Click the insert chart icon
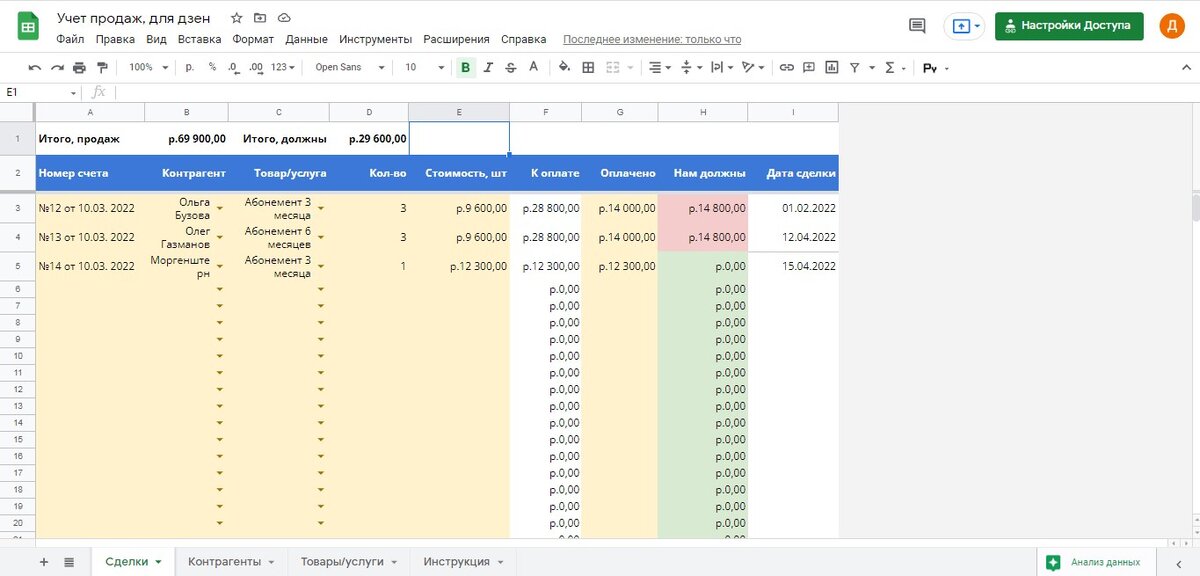 pos(832,67)
